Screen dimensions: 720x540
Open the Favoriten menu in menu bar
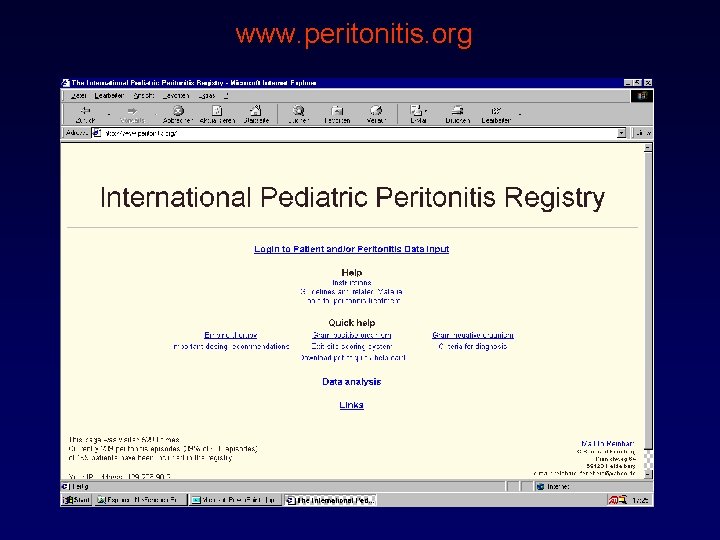176,96
